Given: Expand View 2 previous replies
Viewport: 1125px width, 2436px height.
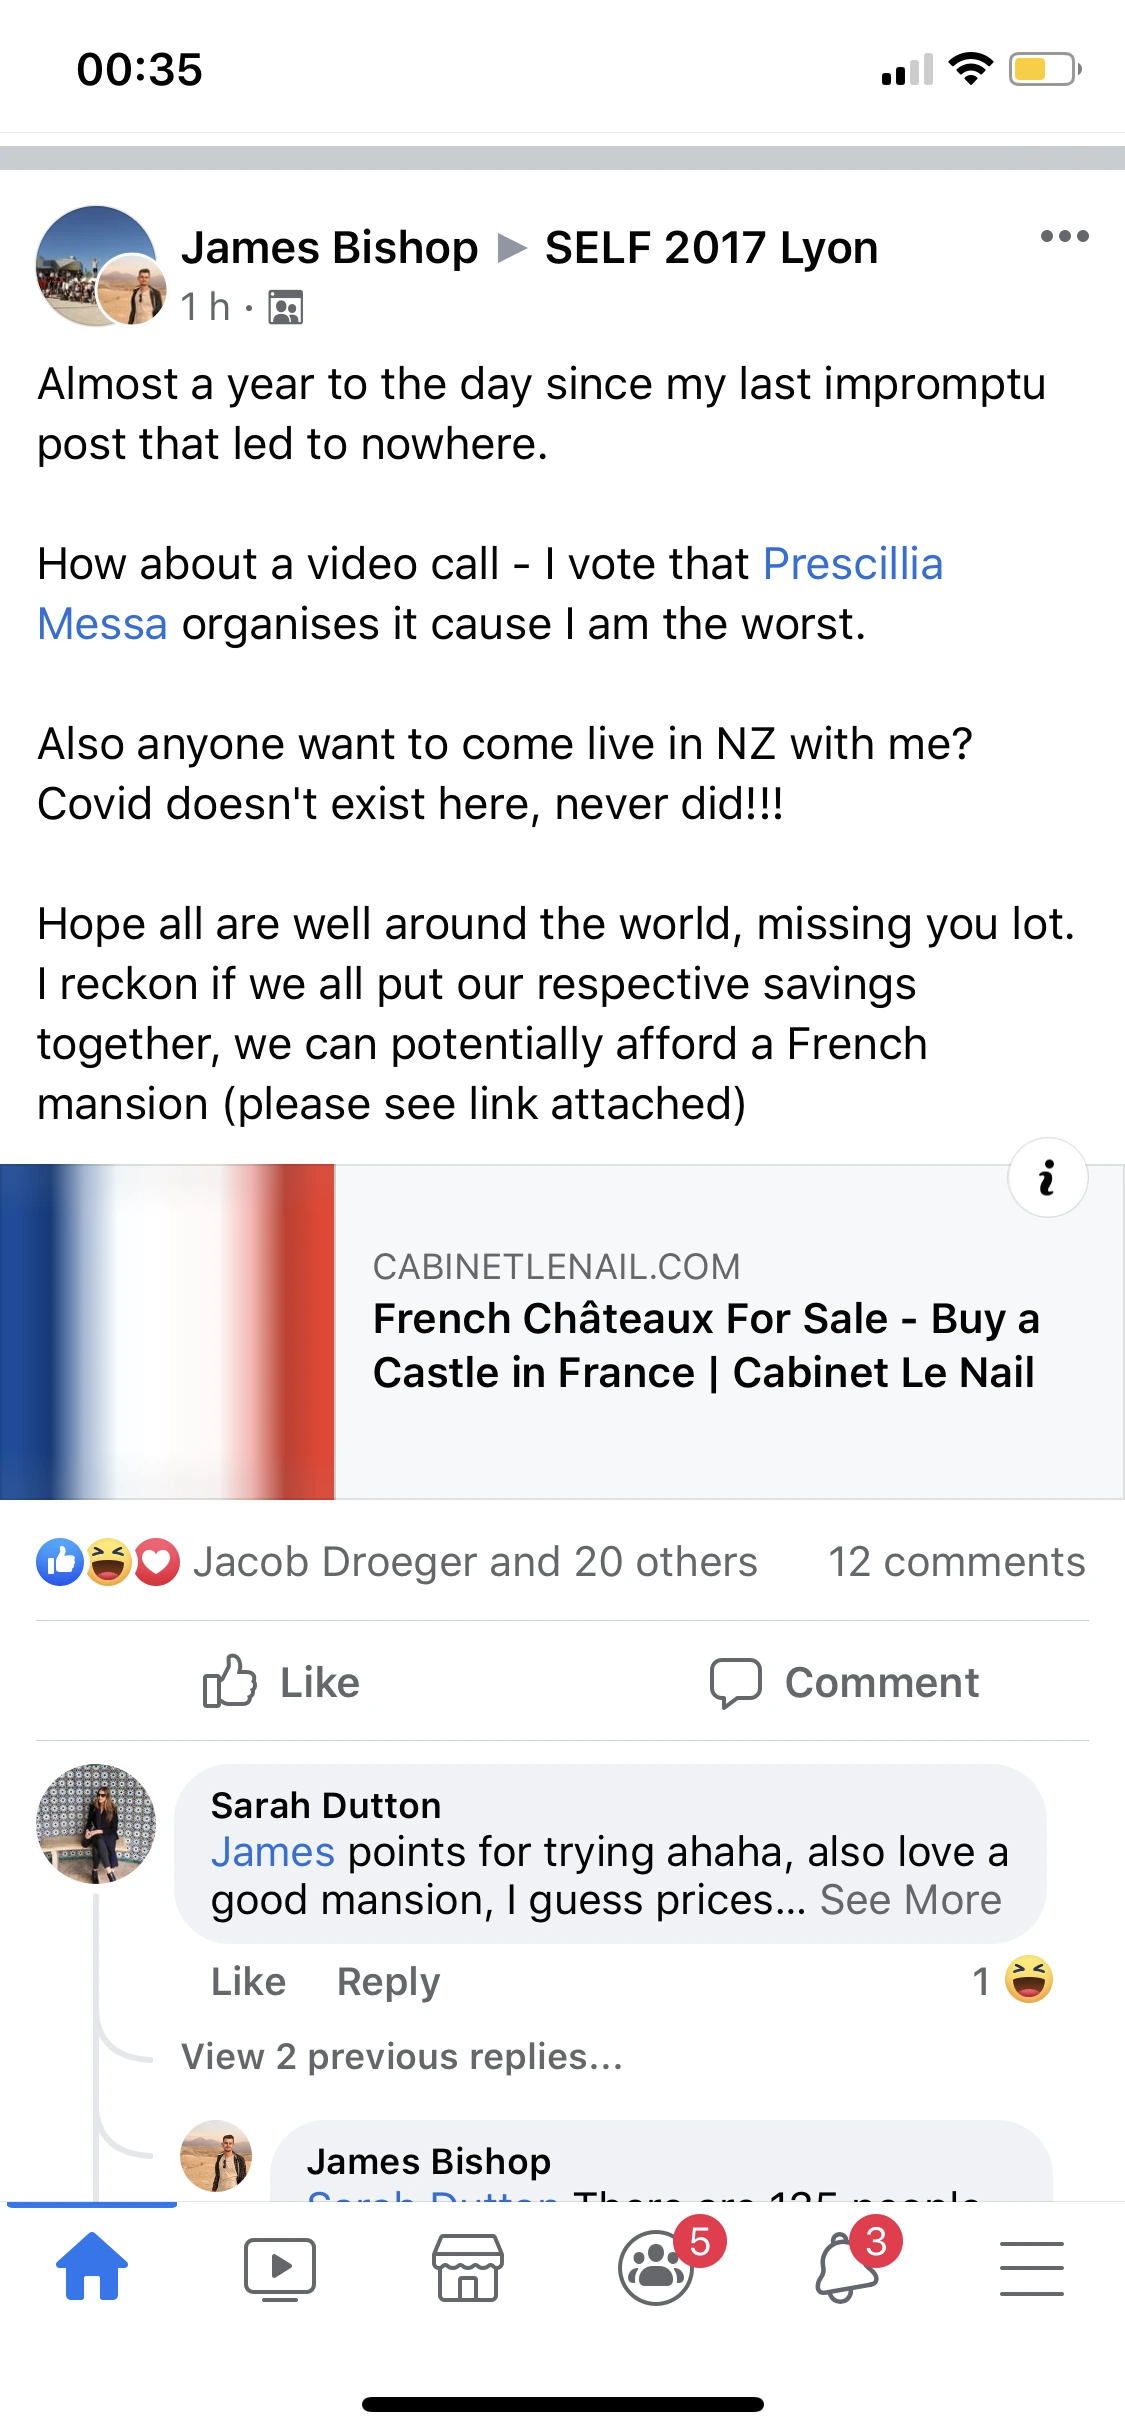Looking at the screenshot, I should pos(402,2057).
